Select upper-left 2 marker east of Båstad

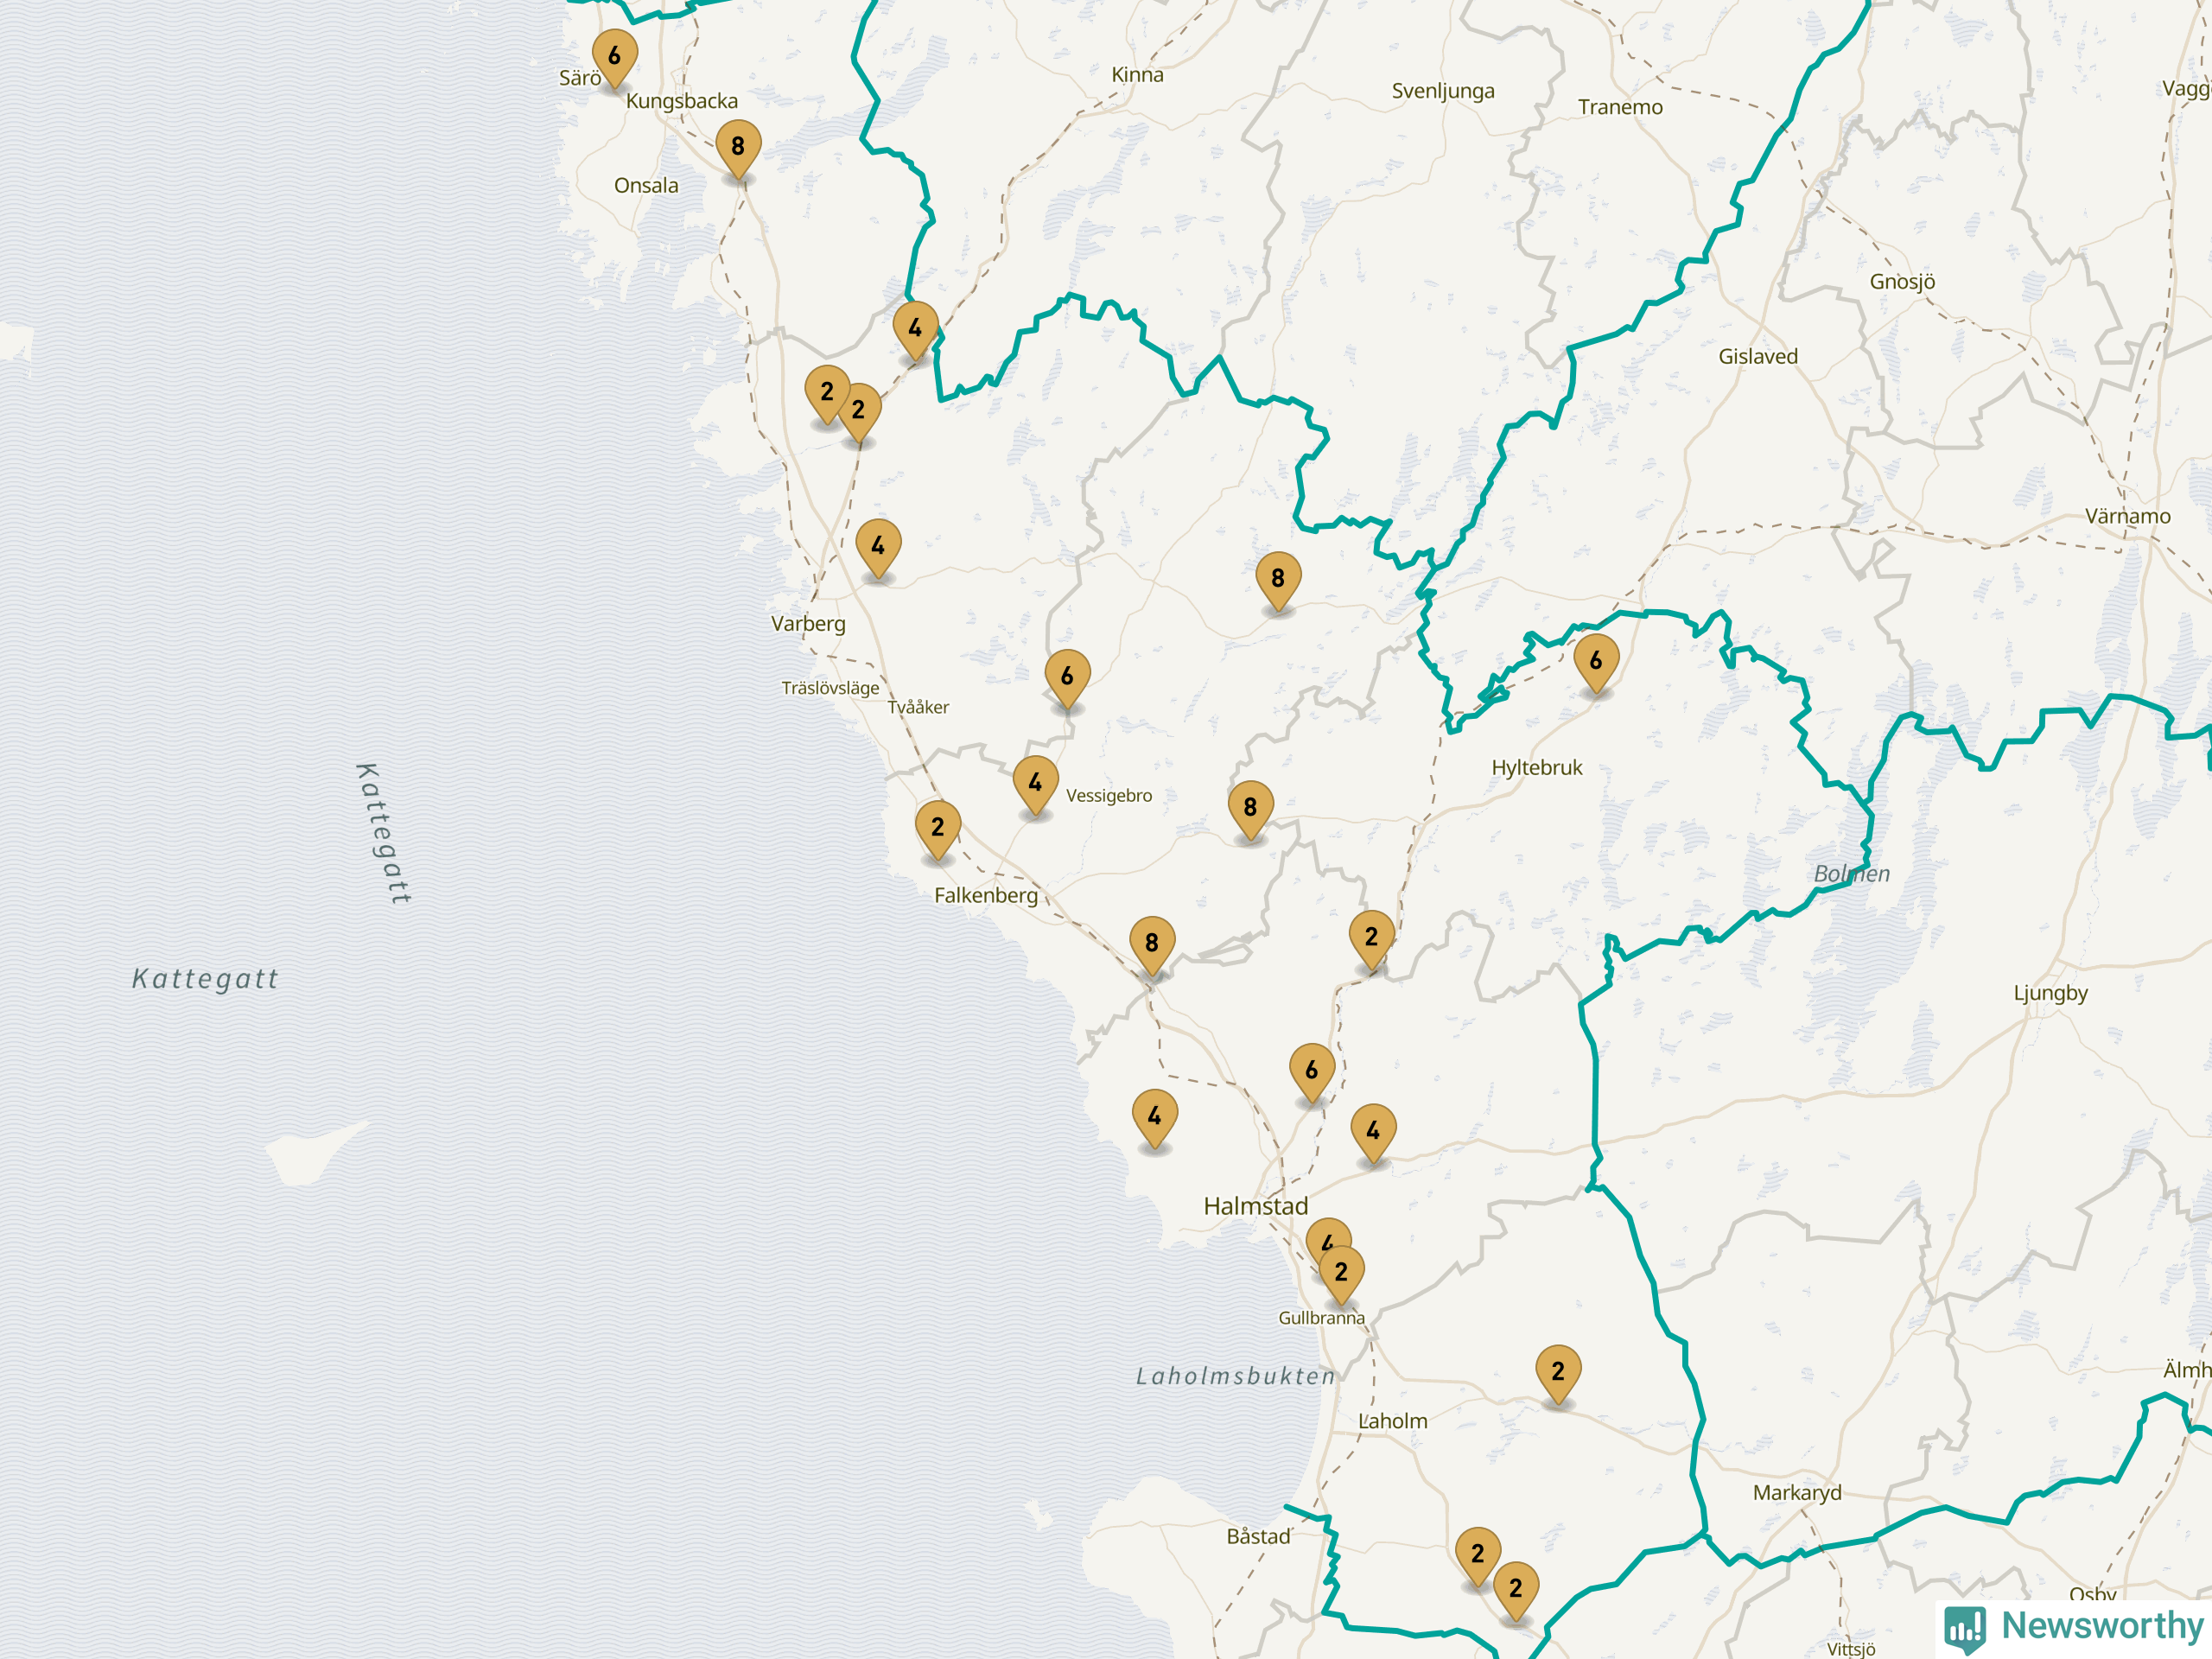point(1478,1556)
